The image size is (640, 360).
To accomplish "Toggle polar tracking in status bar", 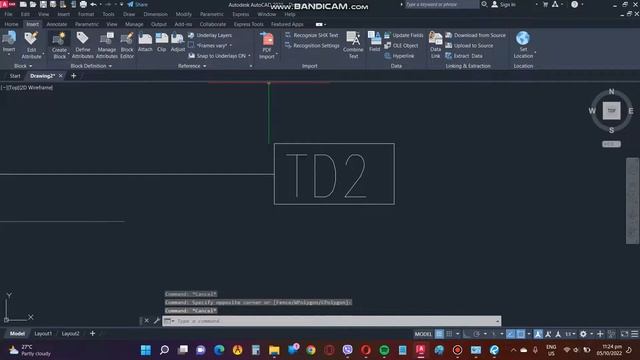I will point(476,334).
